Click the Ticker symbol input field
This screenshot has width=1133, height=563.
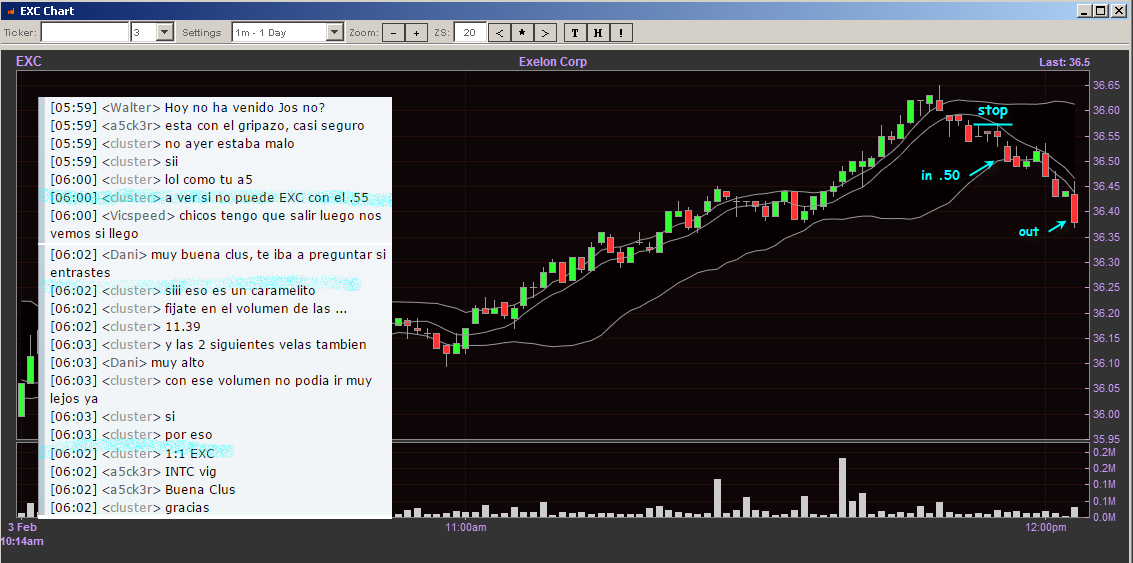(x=85, y=33)
